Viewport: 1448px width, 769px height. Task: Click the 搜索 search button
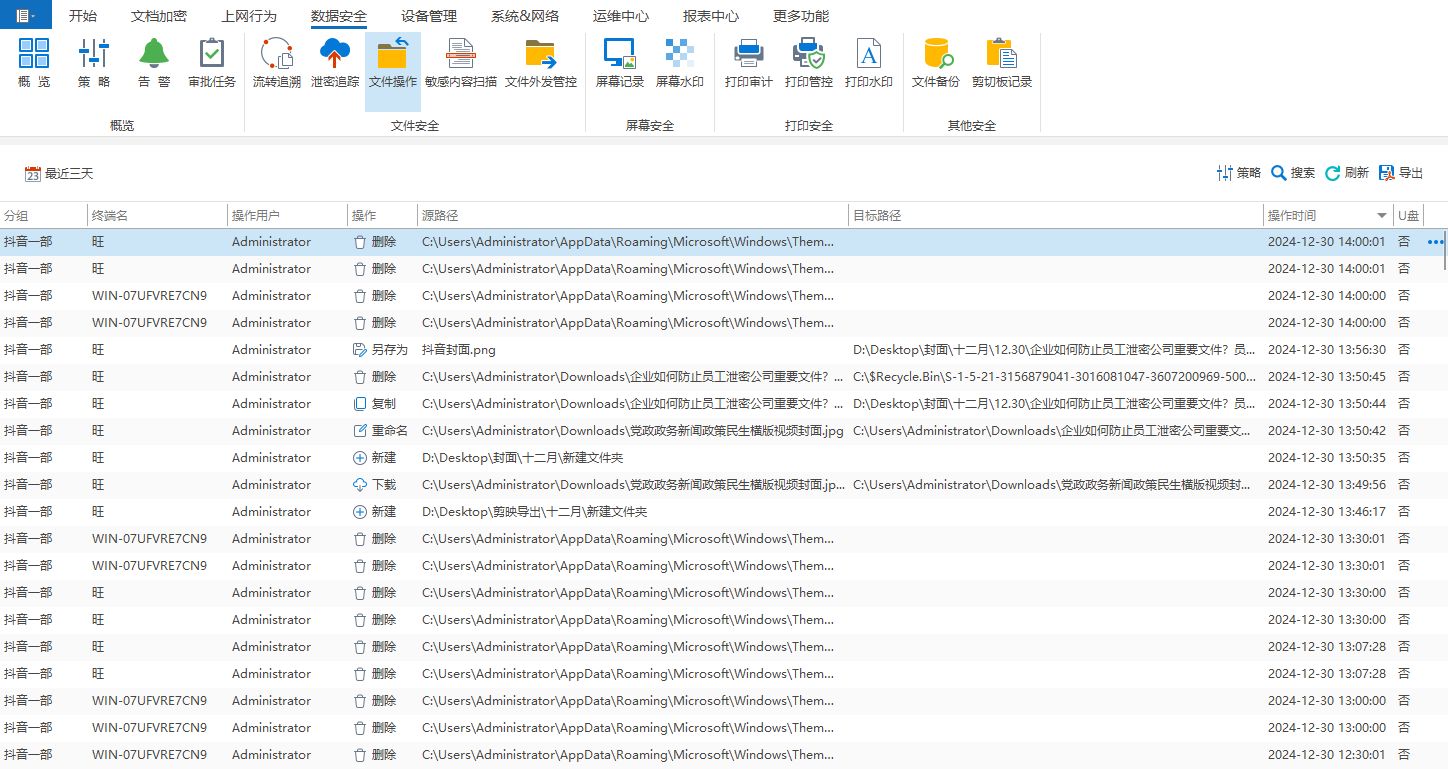coord(1292,173)
